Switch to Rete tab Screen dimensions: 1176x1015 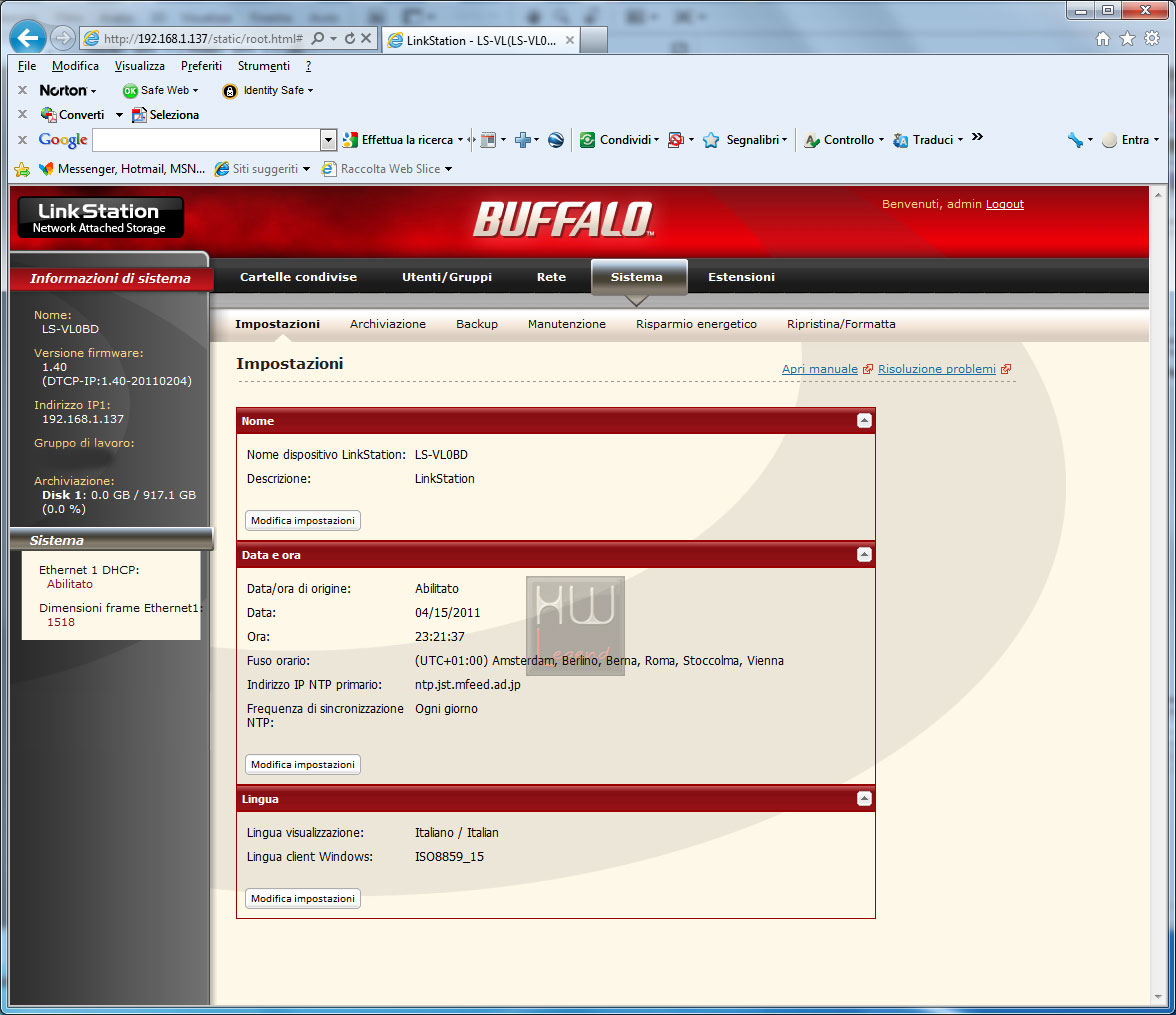tap(551, 277)
